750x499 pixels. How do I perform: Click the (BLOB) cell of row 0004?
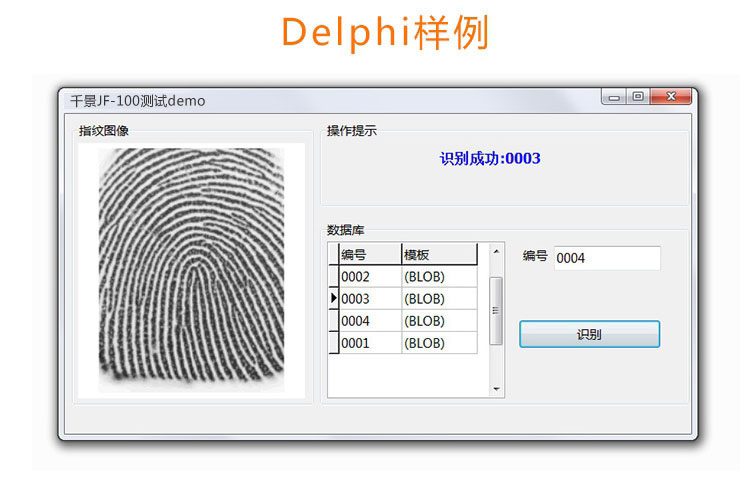click(x=438, y=321)
